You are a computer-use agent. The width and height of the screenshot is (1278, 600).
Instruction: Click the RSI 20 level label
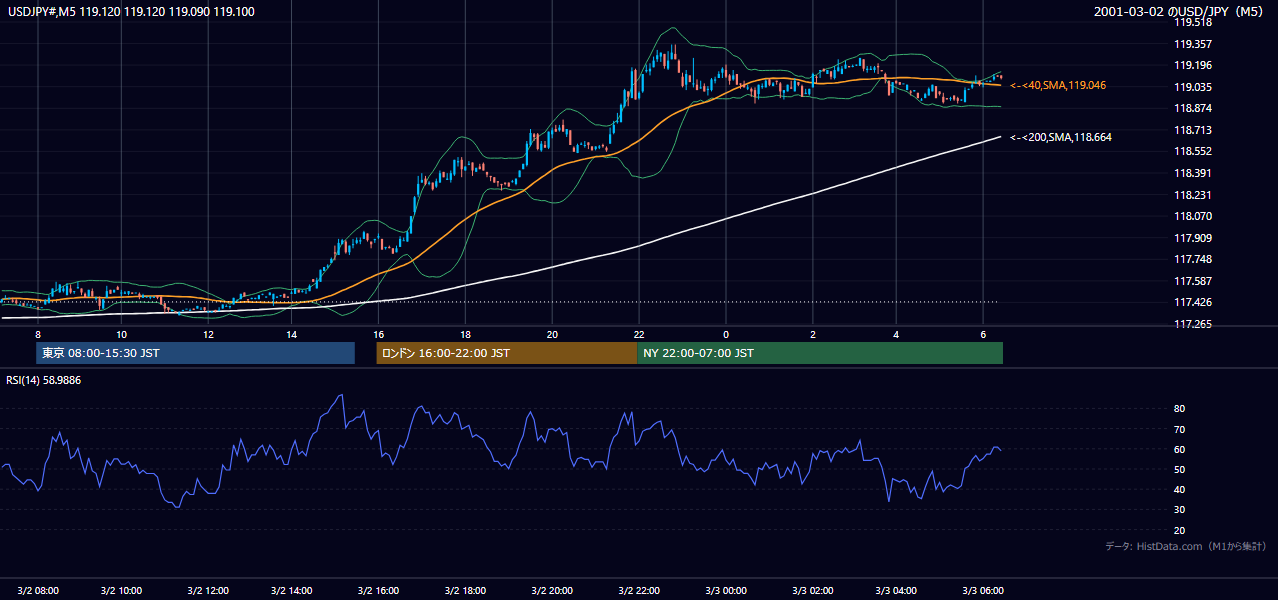coord(1179,530)
